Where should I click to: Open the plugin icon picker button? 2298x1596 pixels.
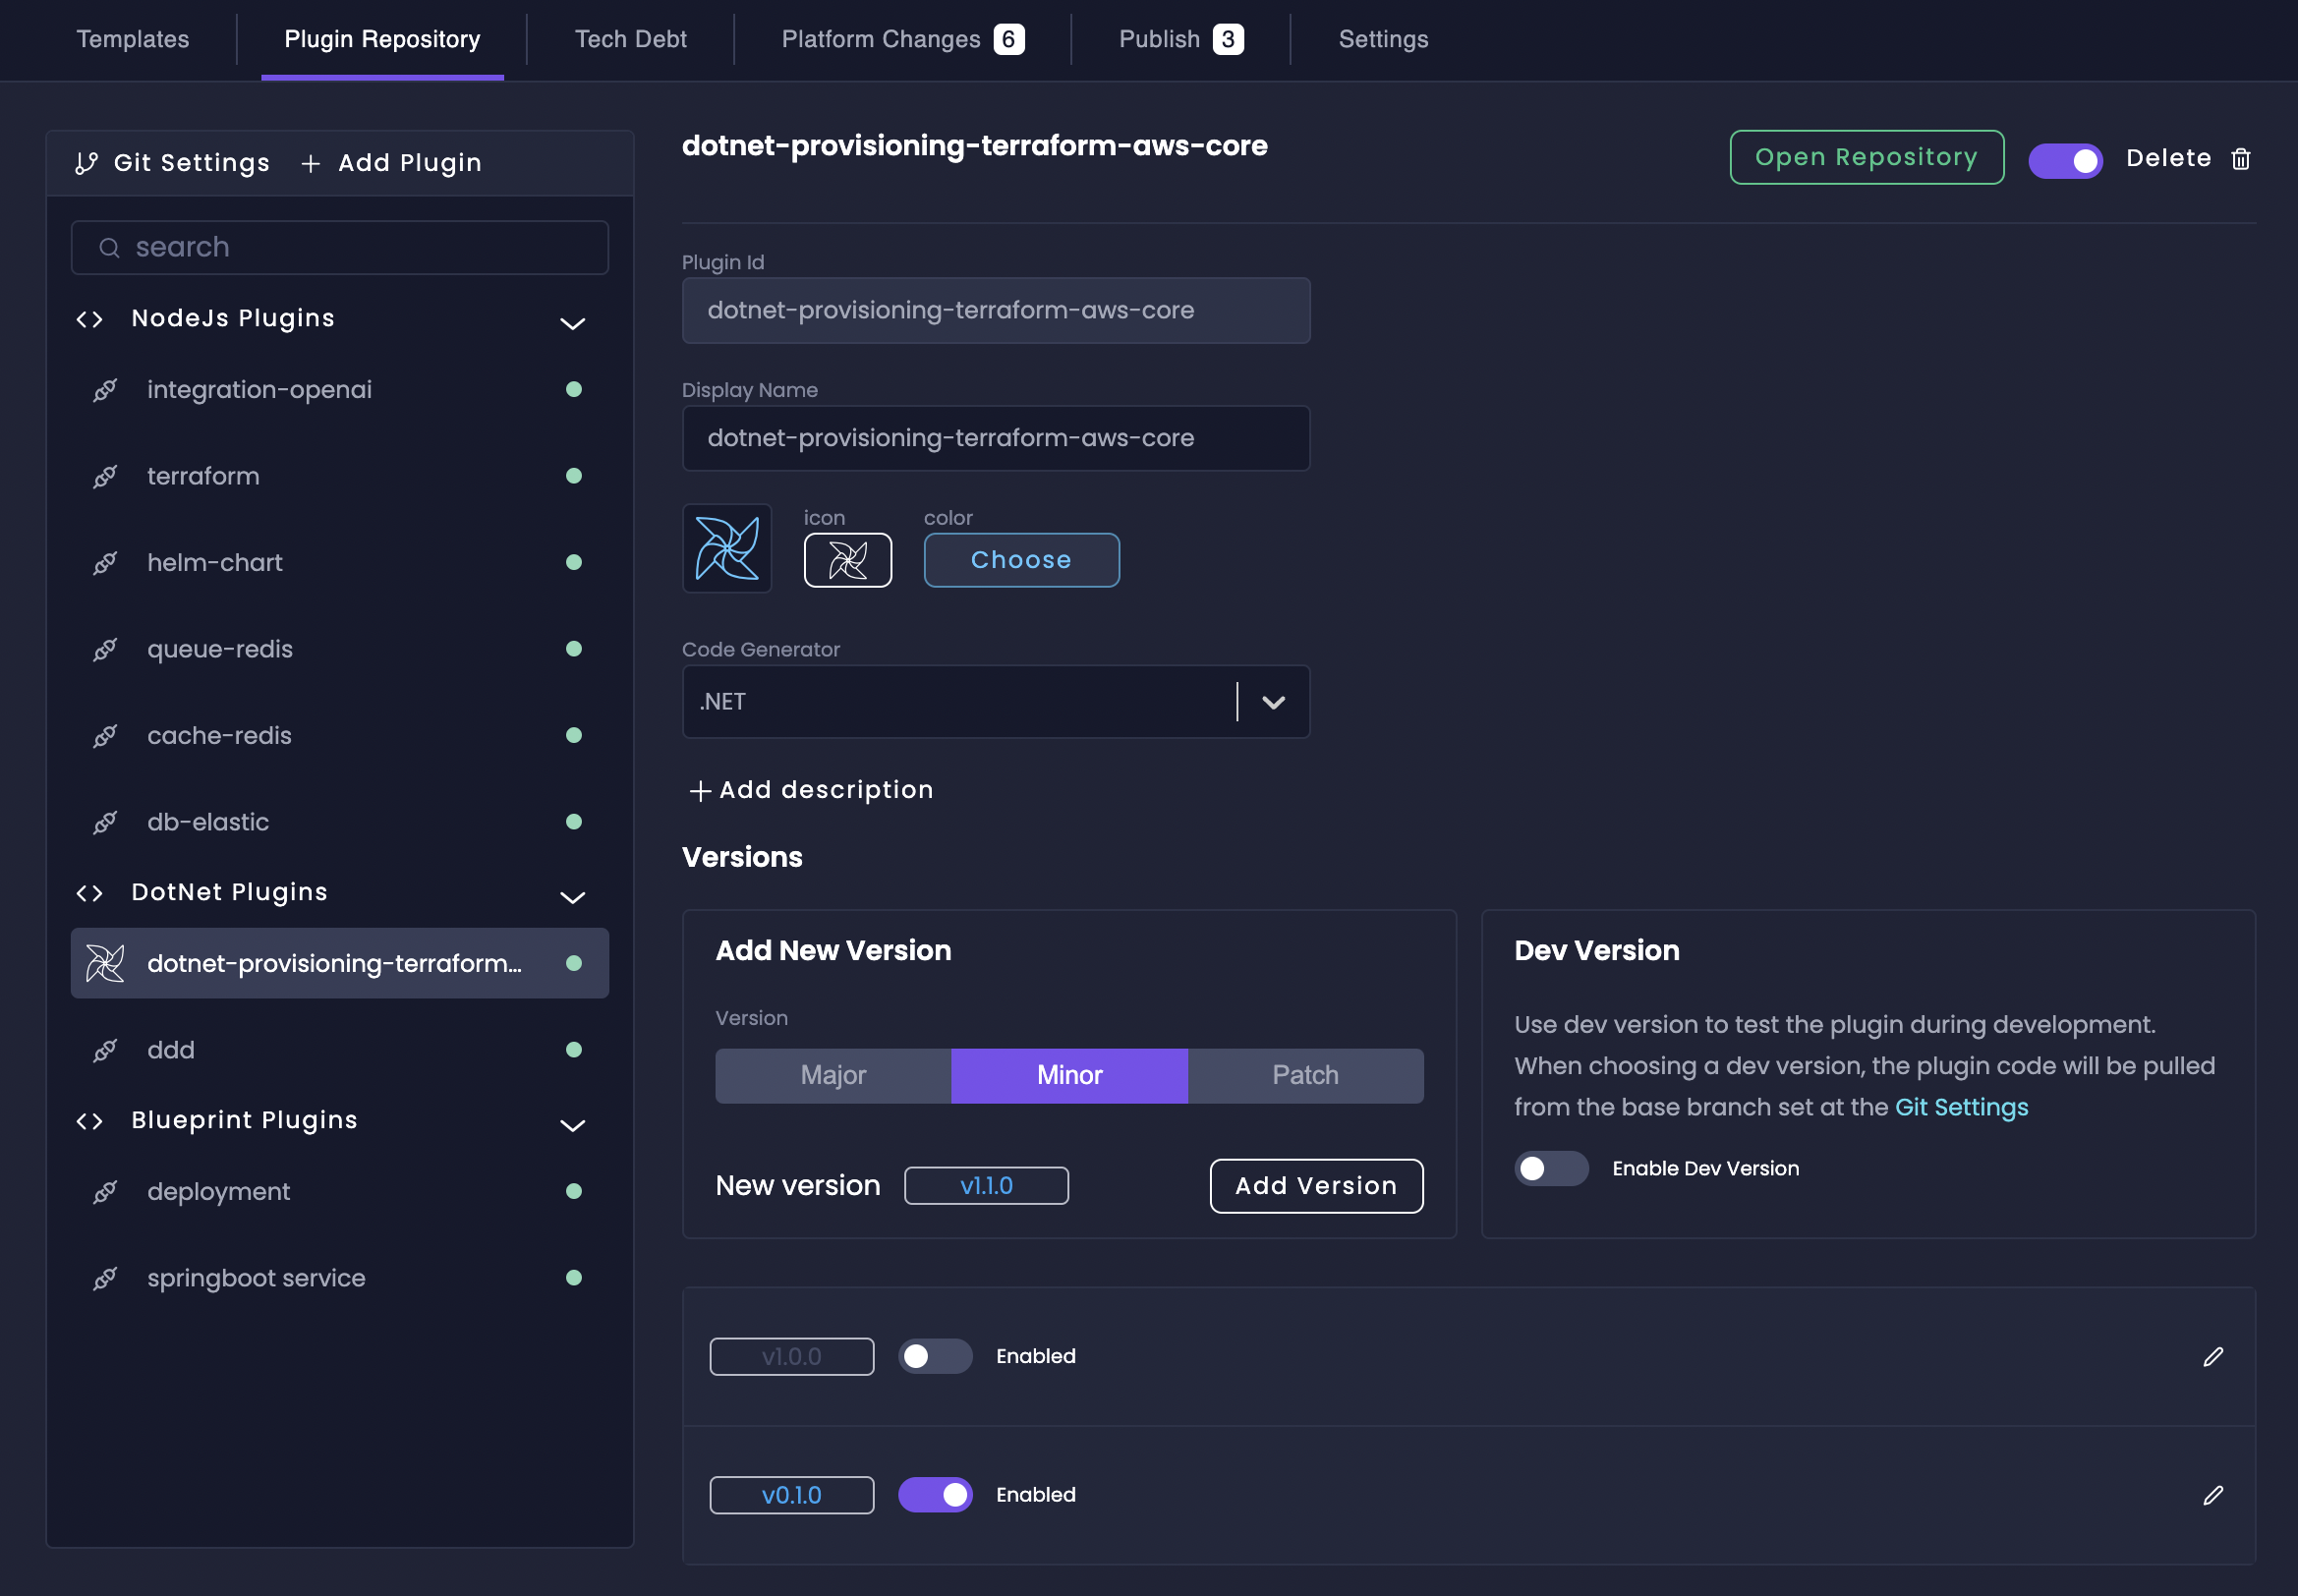tap(847, 560)
